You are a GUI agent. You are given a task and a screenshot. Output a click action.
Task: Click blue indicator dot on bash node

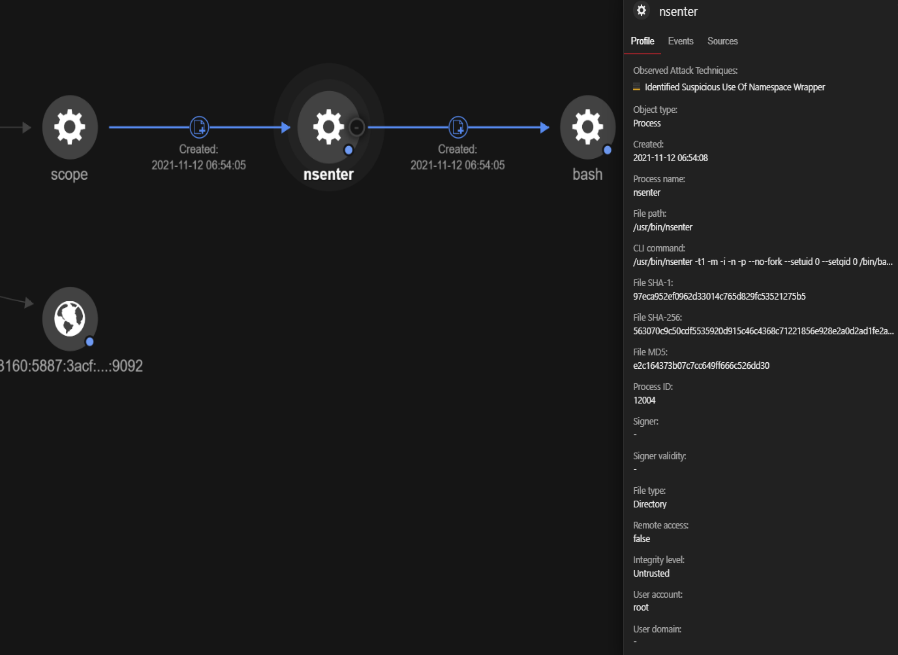[608, 150]
